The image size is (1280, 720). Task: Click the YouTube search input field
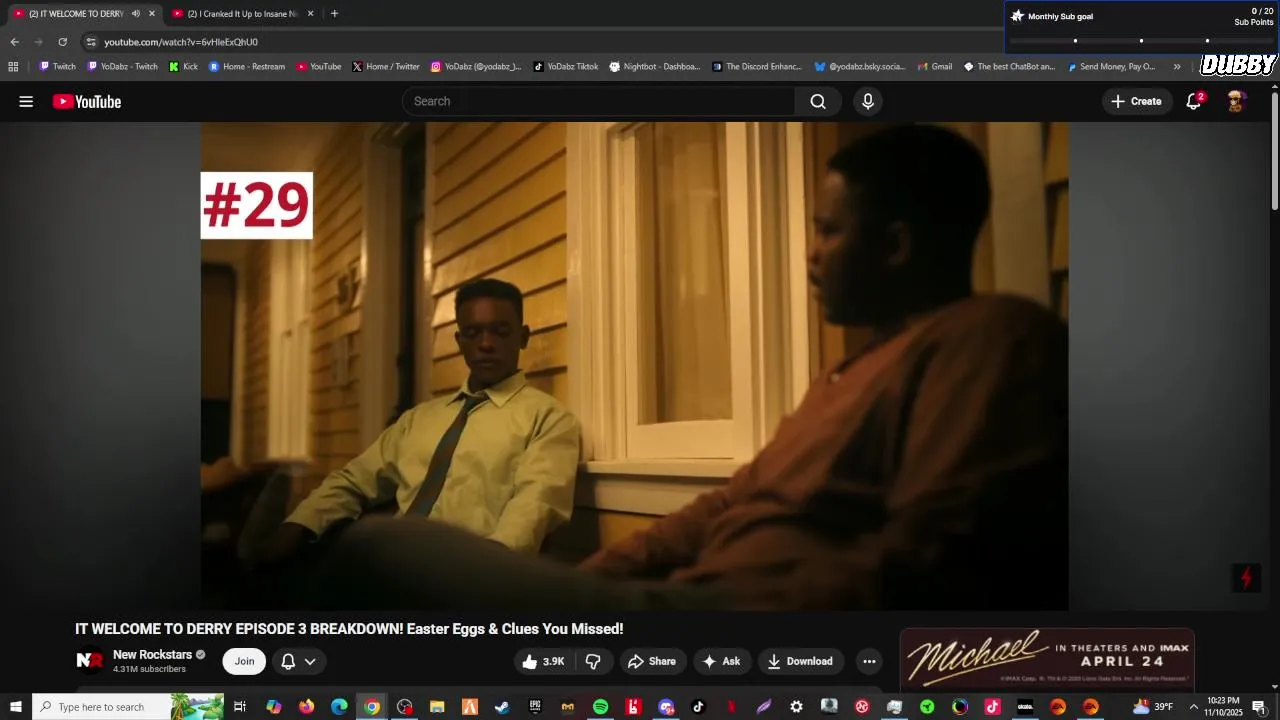pyautogui.click(x=598, y=101)
